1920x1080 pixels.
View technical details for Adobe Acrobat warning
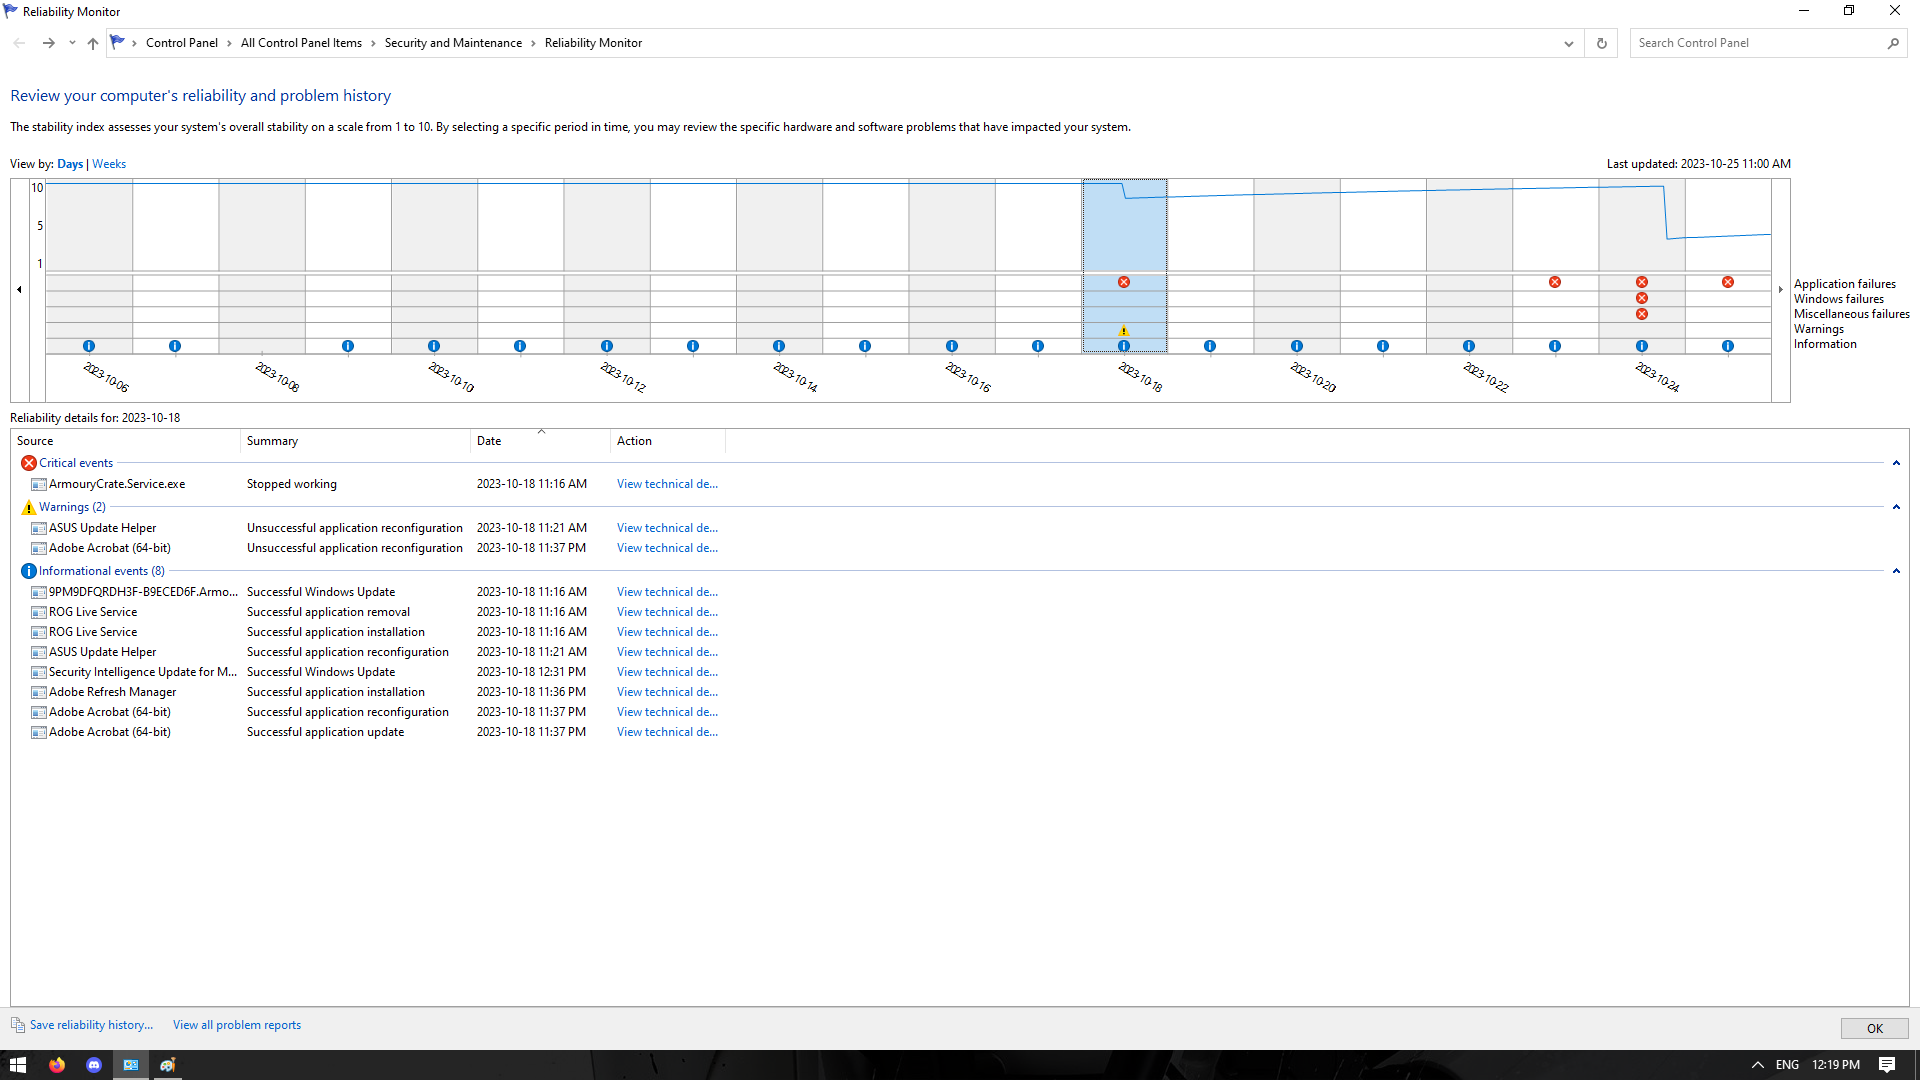666,547
